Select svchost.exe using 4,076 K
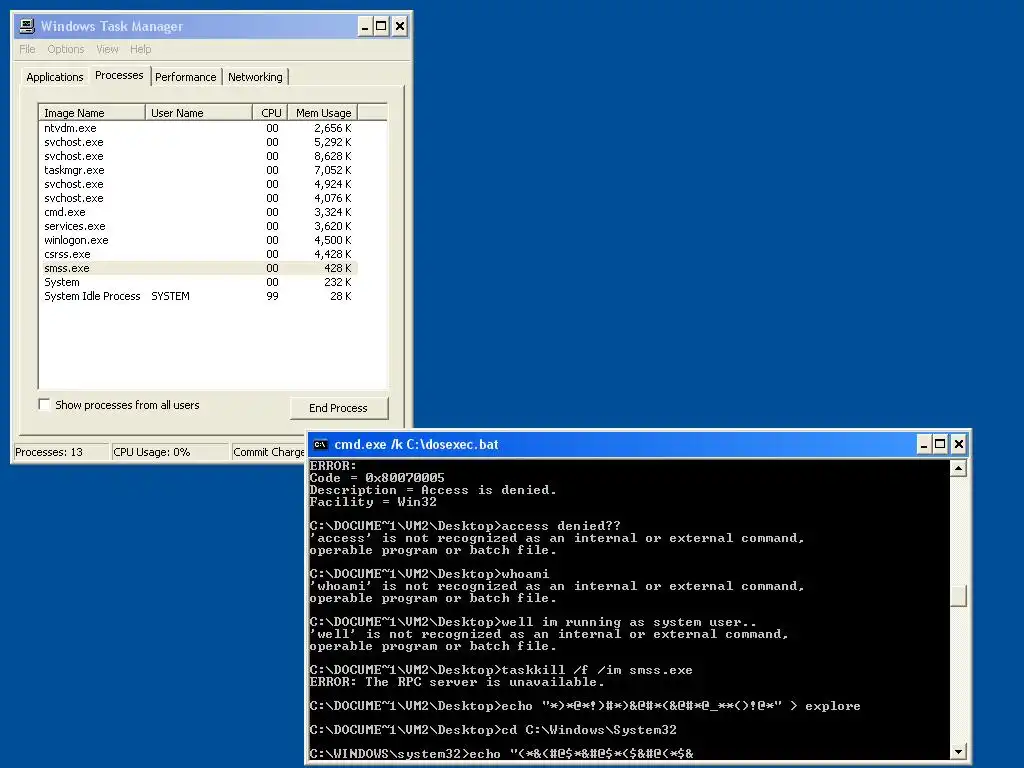 pos(199,198)
